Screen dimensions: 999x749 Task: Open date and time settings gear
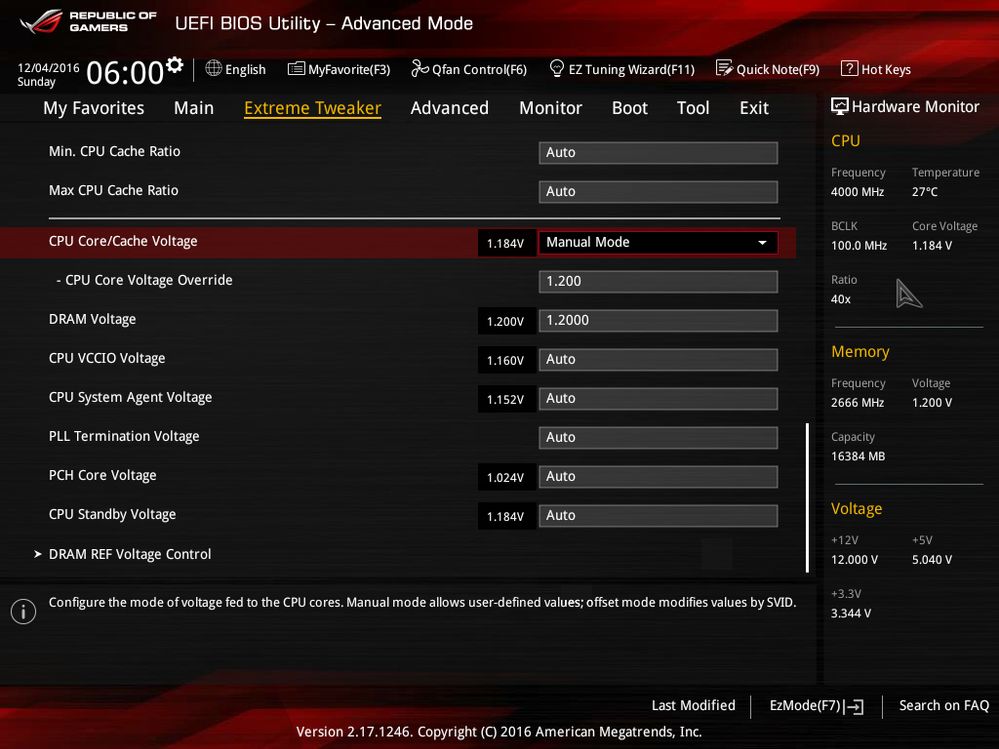175,65
